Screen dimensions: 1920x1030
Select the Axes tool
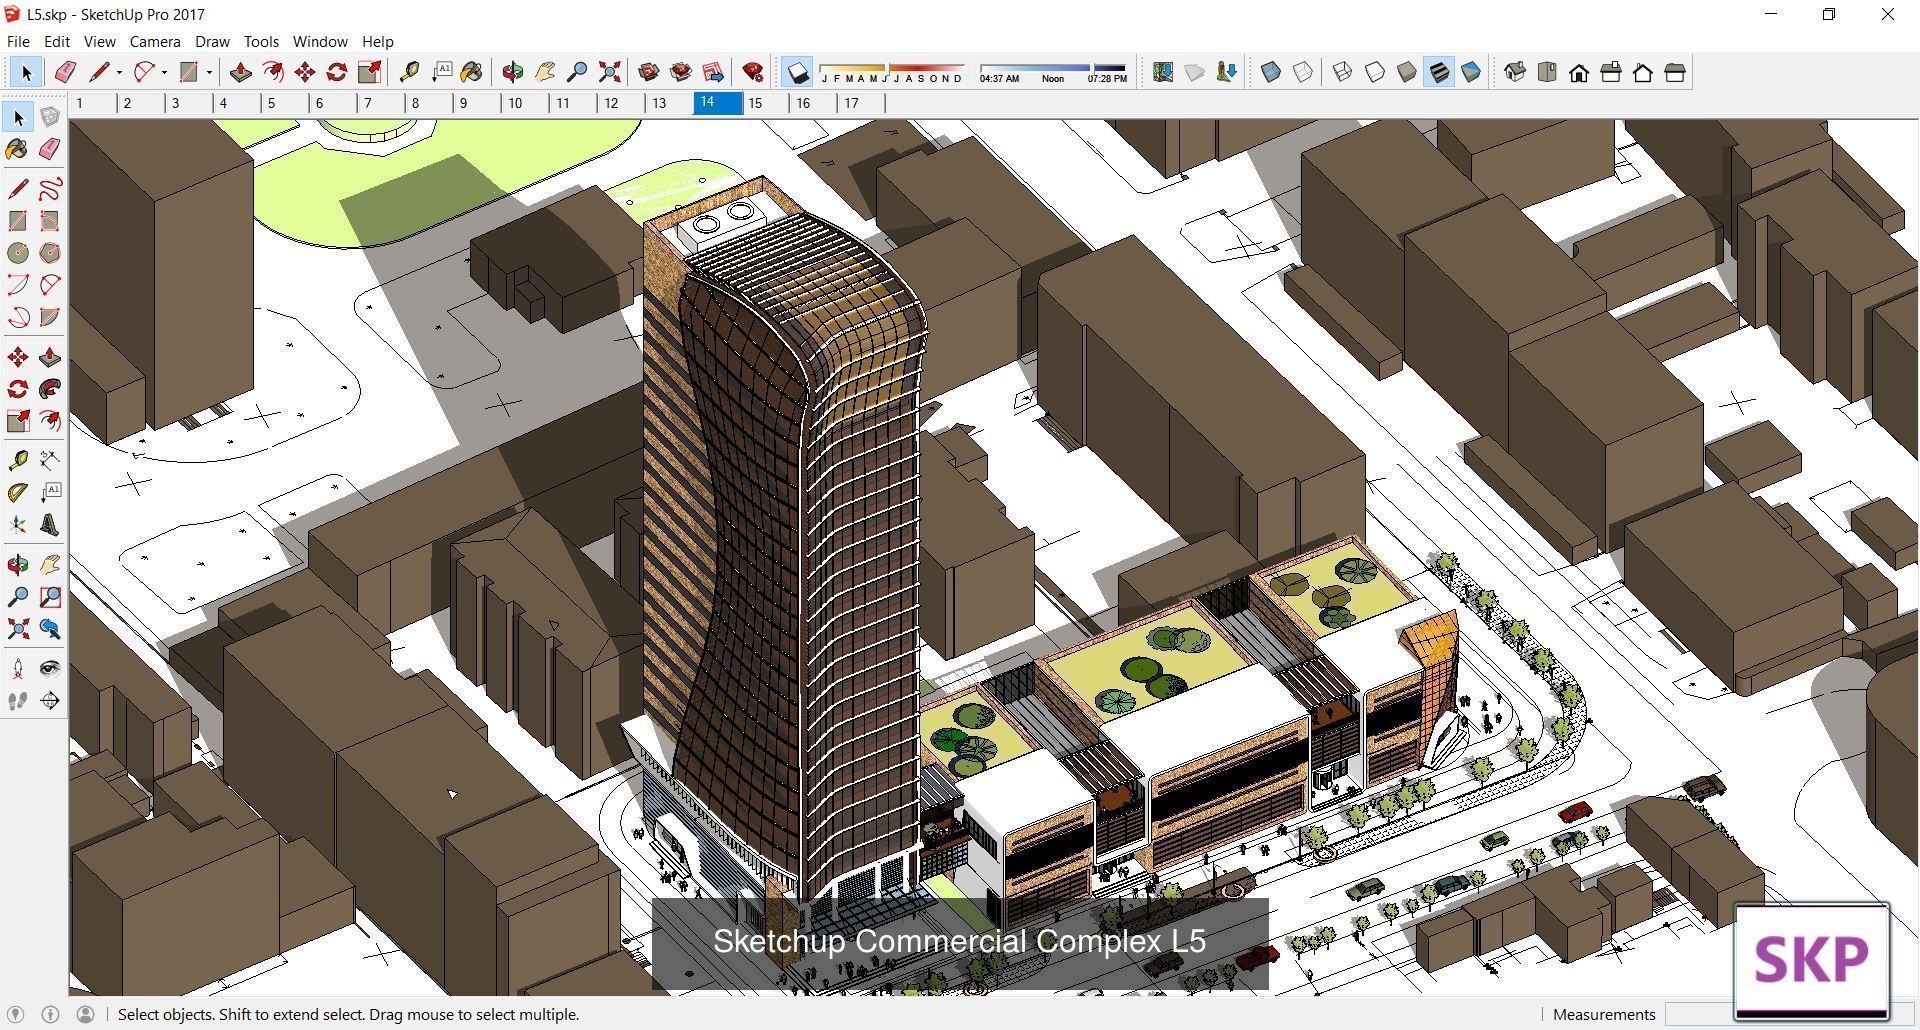[x=18, y=525]
